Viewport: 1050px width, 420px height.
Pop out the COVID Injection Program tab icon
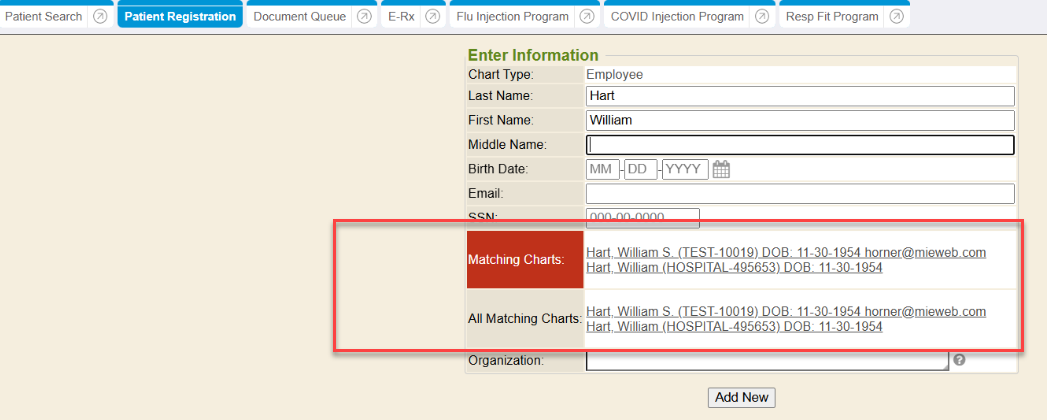coord(762,17)
